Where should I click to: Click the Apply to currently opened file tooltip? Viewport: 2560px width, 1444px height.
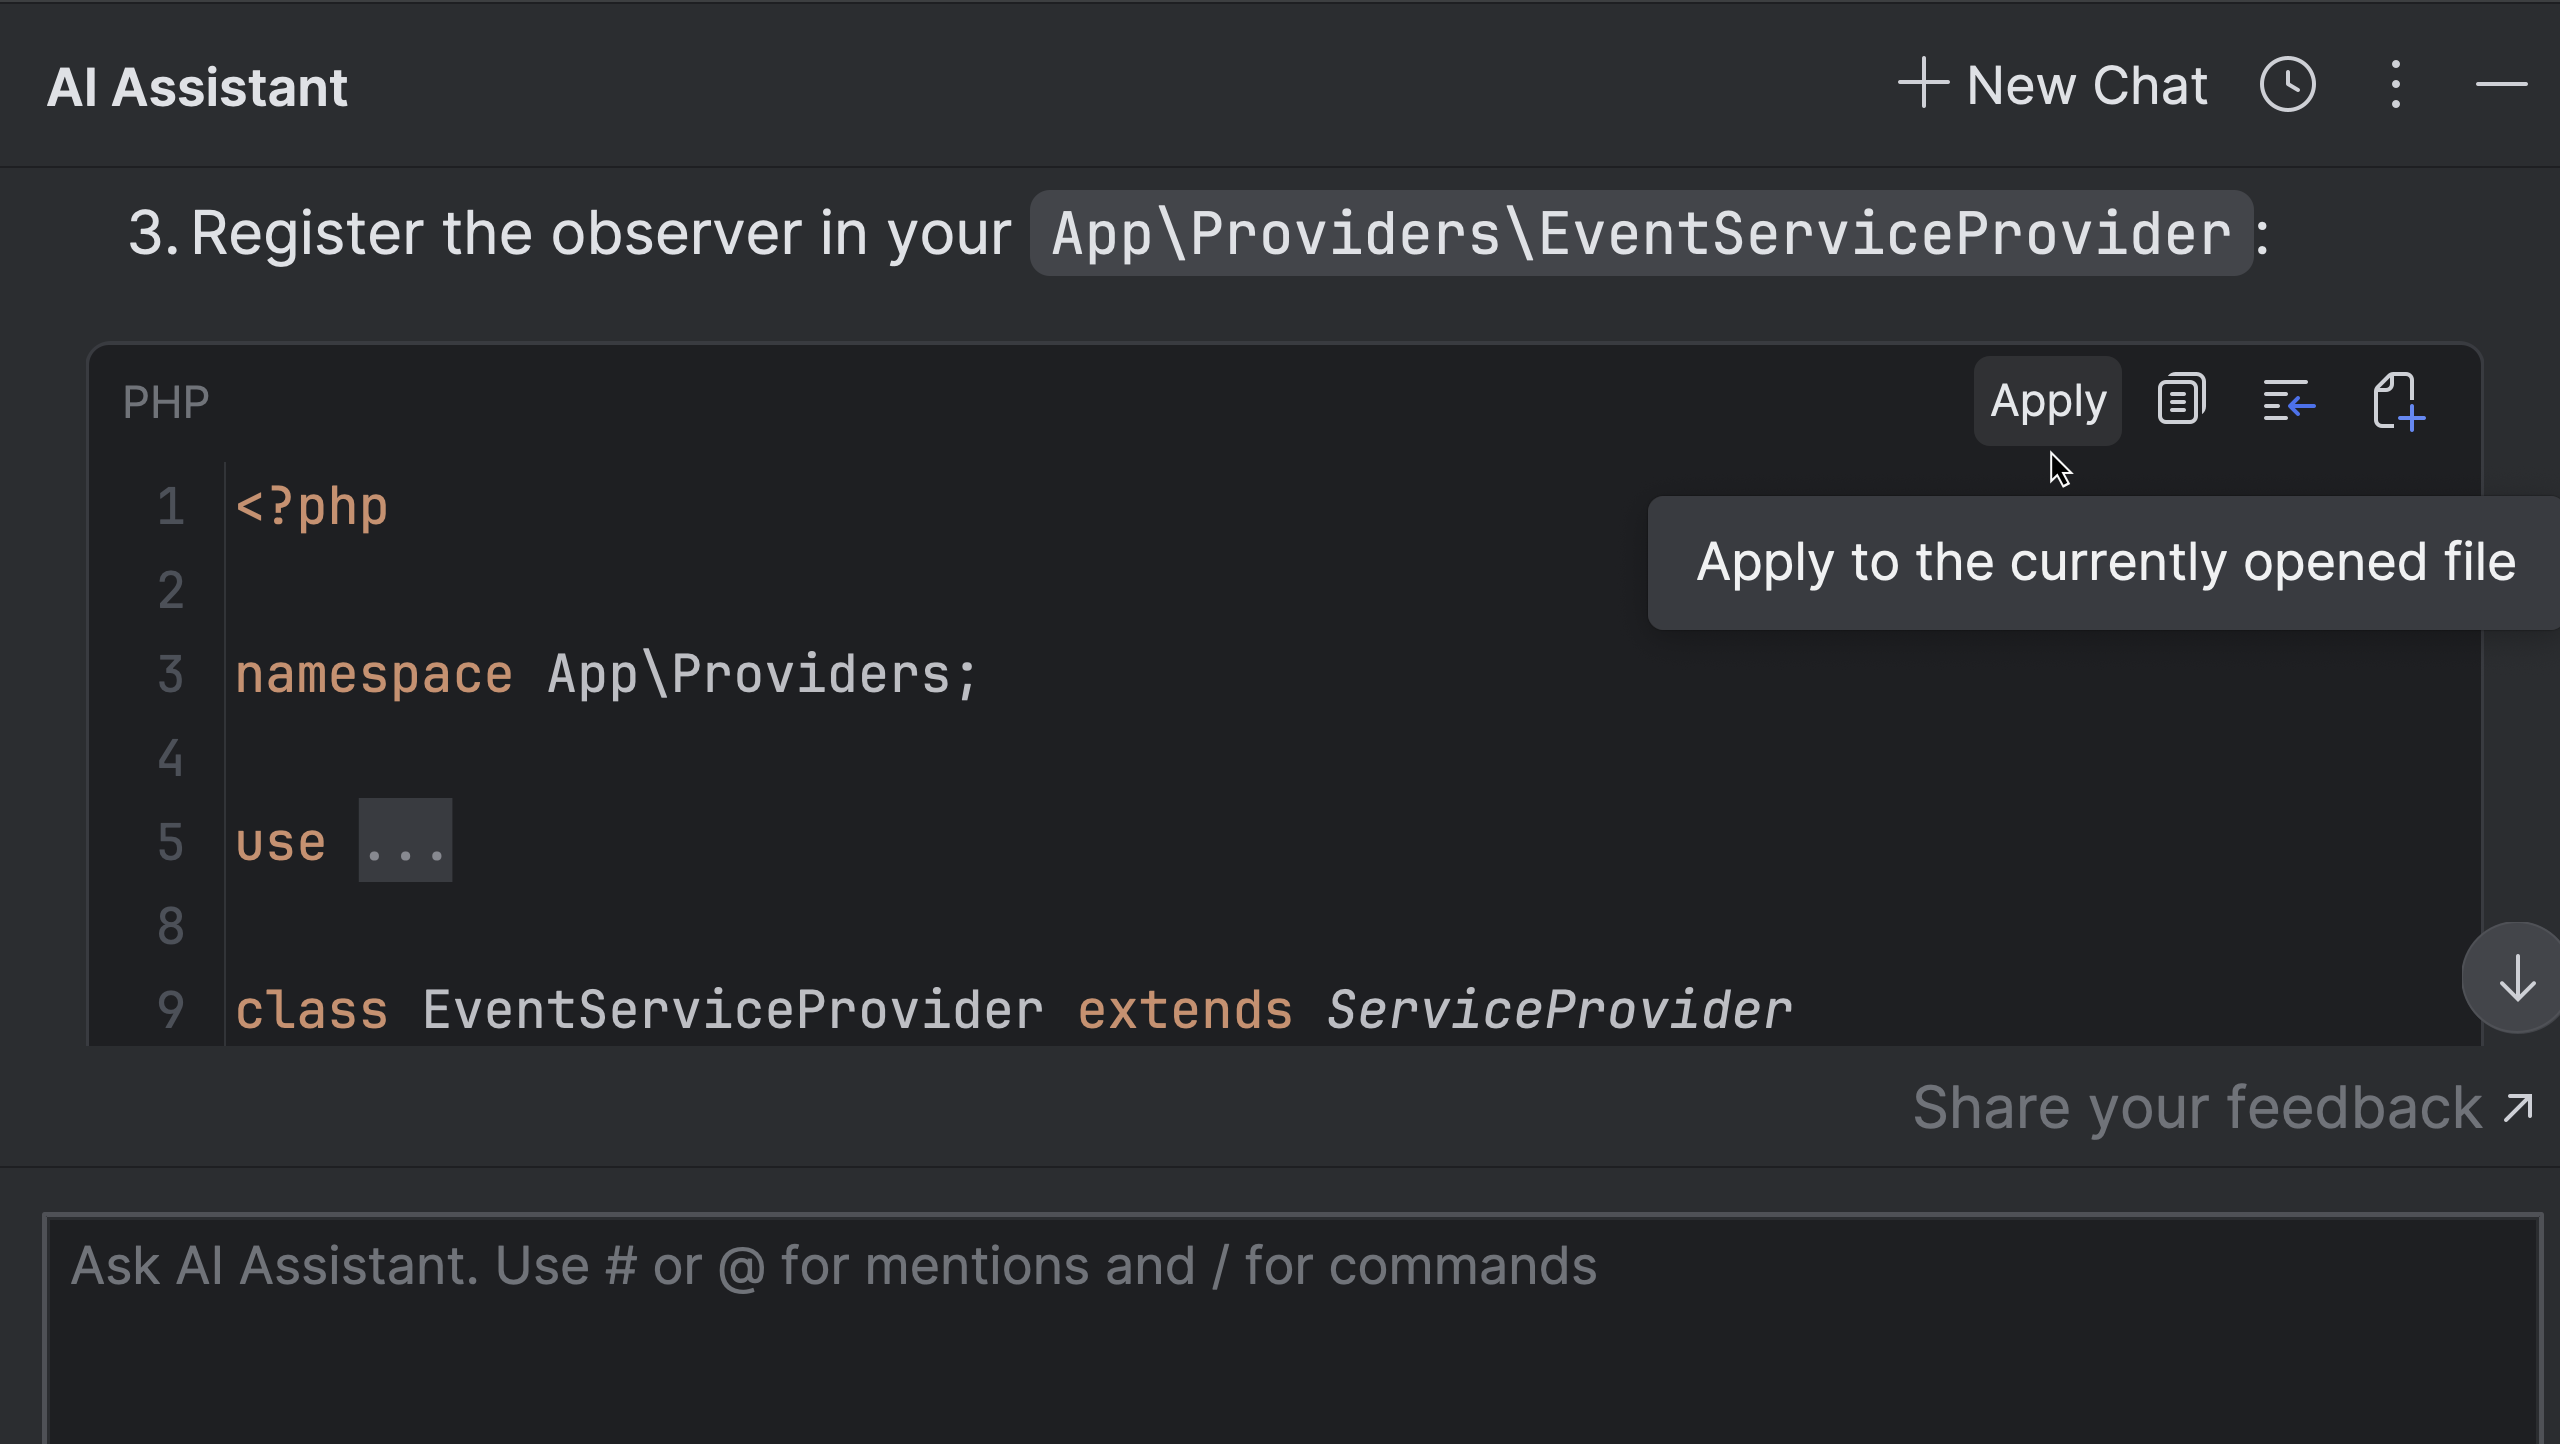(2105, 562)
